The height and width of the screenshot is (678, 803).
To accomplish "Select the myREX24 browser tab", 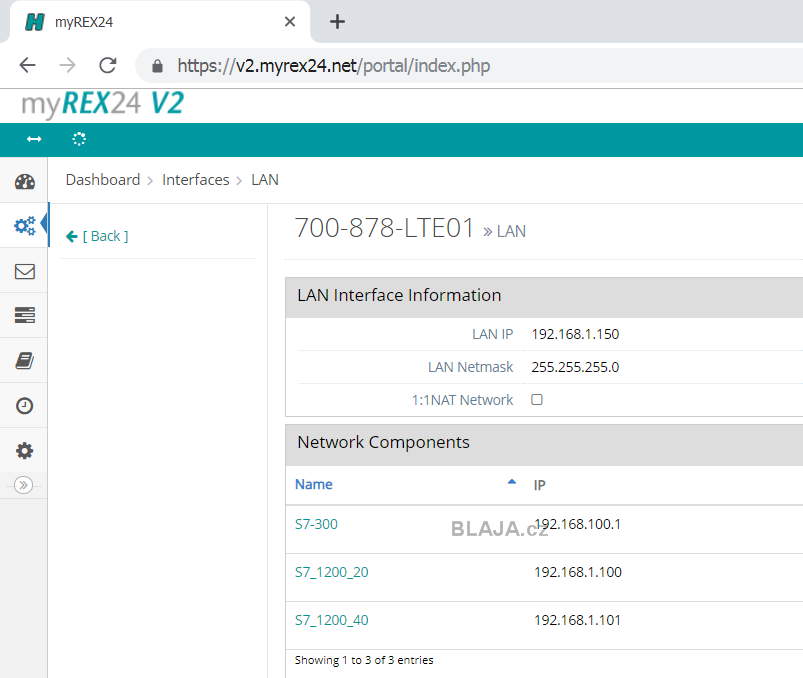I will click(x=159, y=22).
